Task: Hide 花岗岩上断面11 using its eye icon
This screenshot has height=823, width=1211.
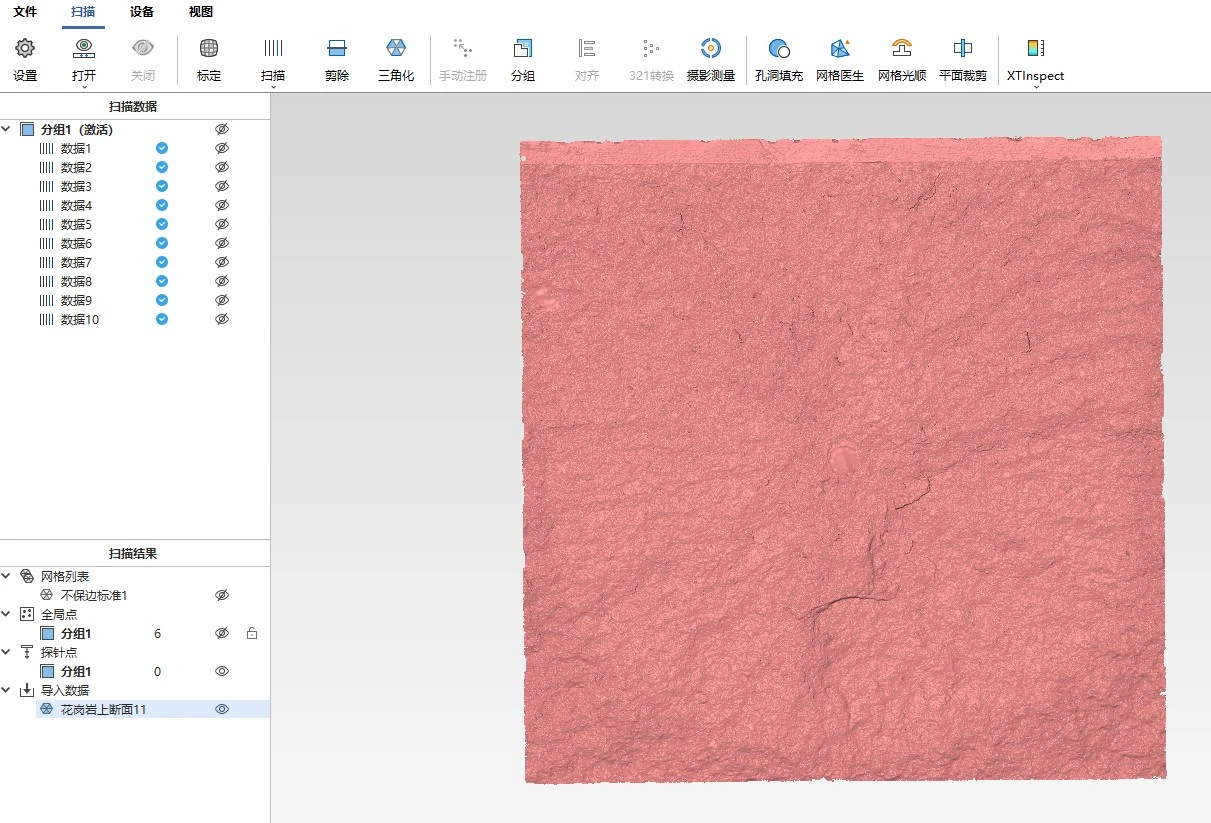Action: point(222,709)
